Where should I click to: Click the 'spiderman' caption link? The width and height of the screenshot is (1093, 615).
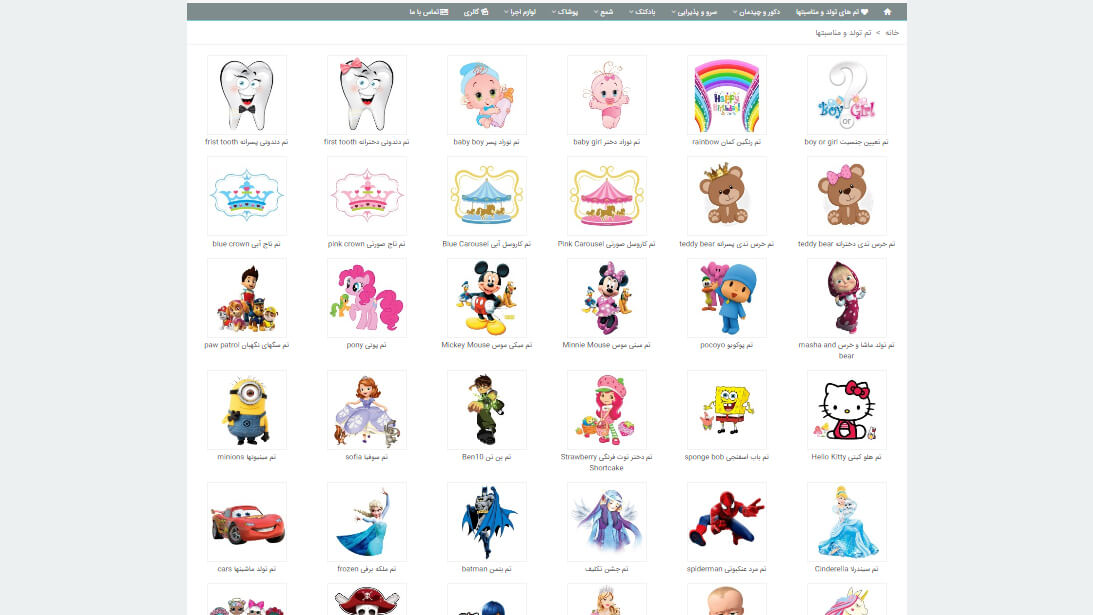click(726, 569)
